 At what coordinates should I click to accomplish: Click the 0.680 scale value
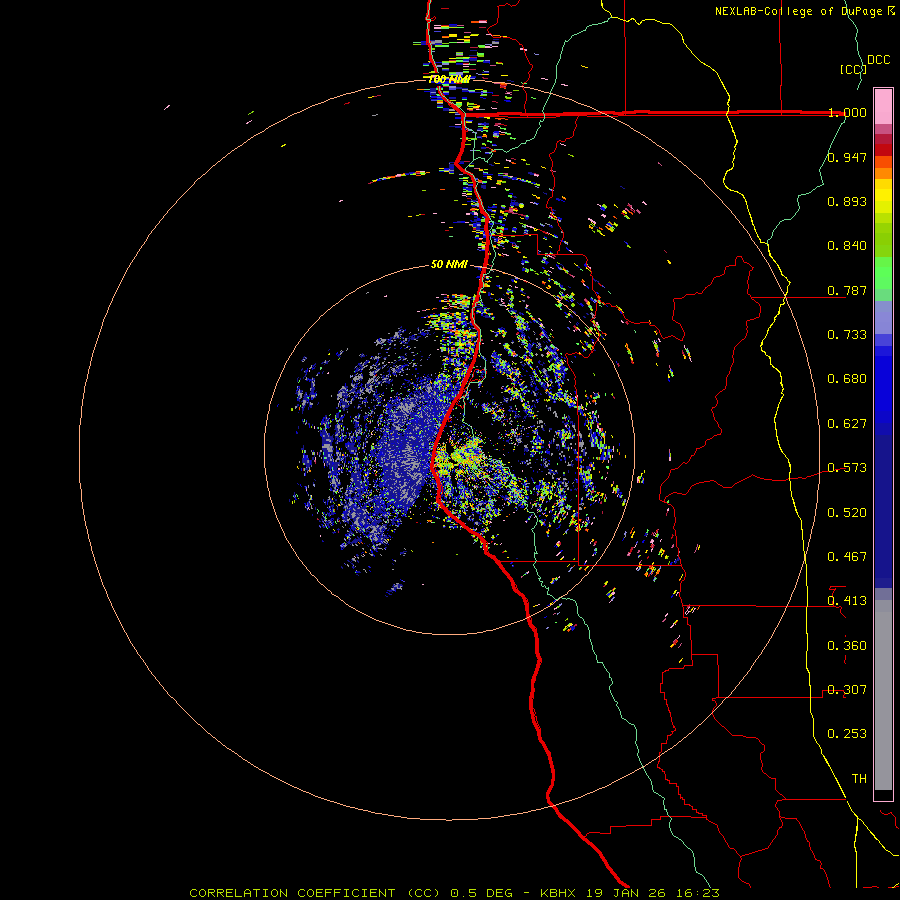click(x=847, y=379)
